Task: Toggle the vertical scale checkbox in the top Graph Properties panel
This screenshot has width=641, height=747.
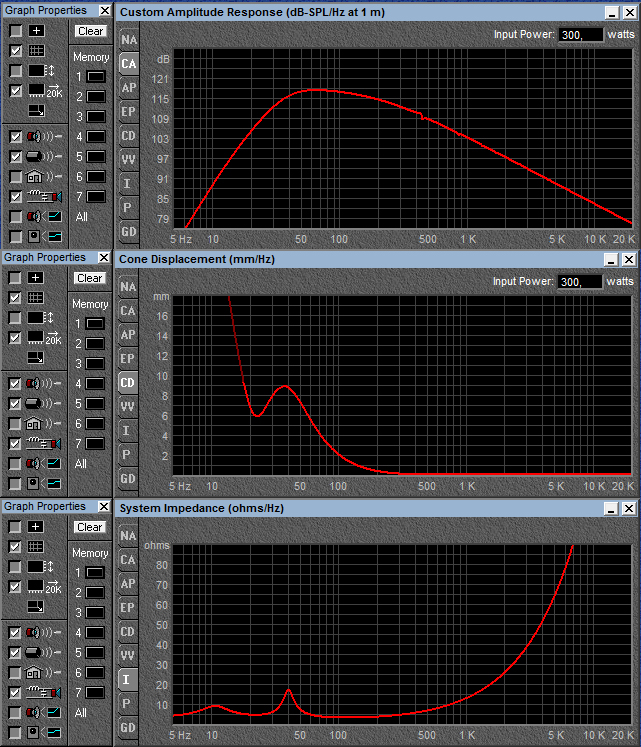Action: point(16,71)
